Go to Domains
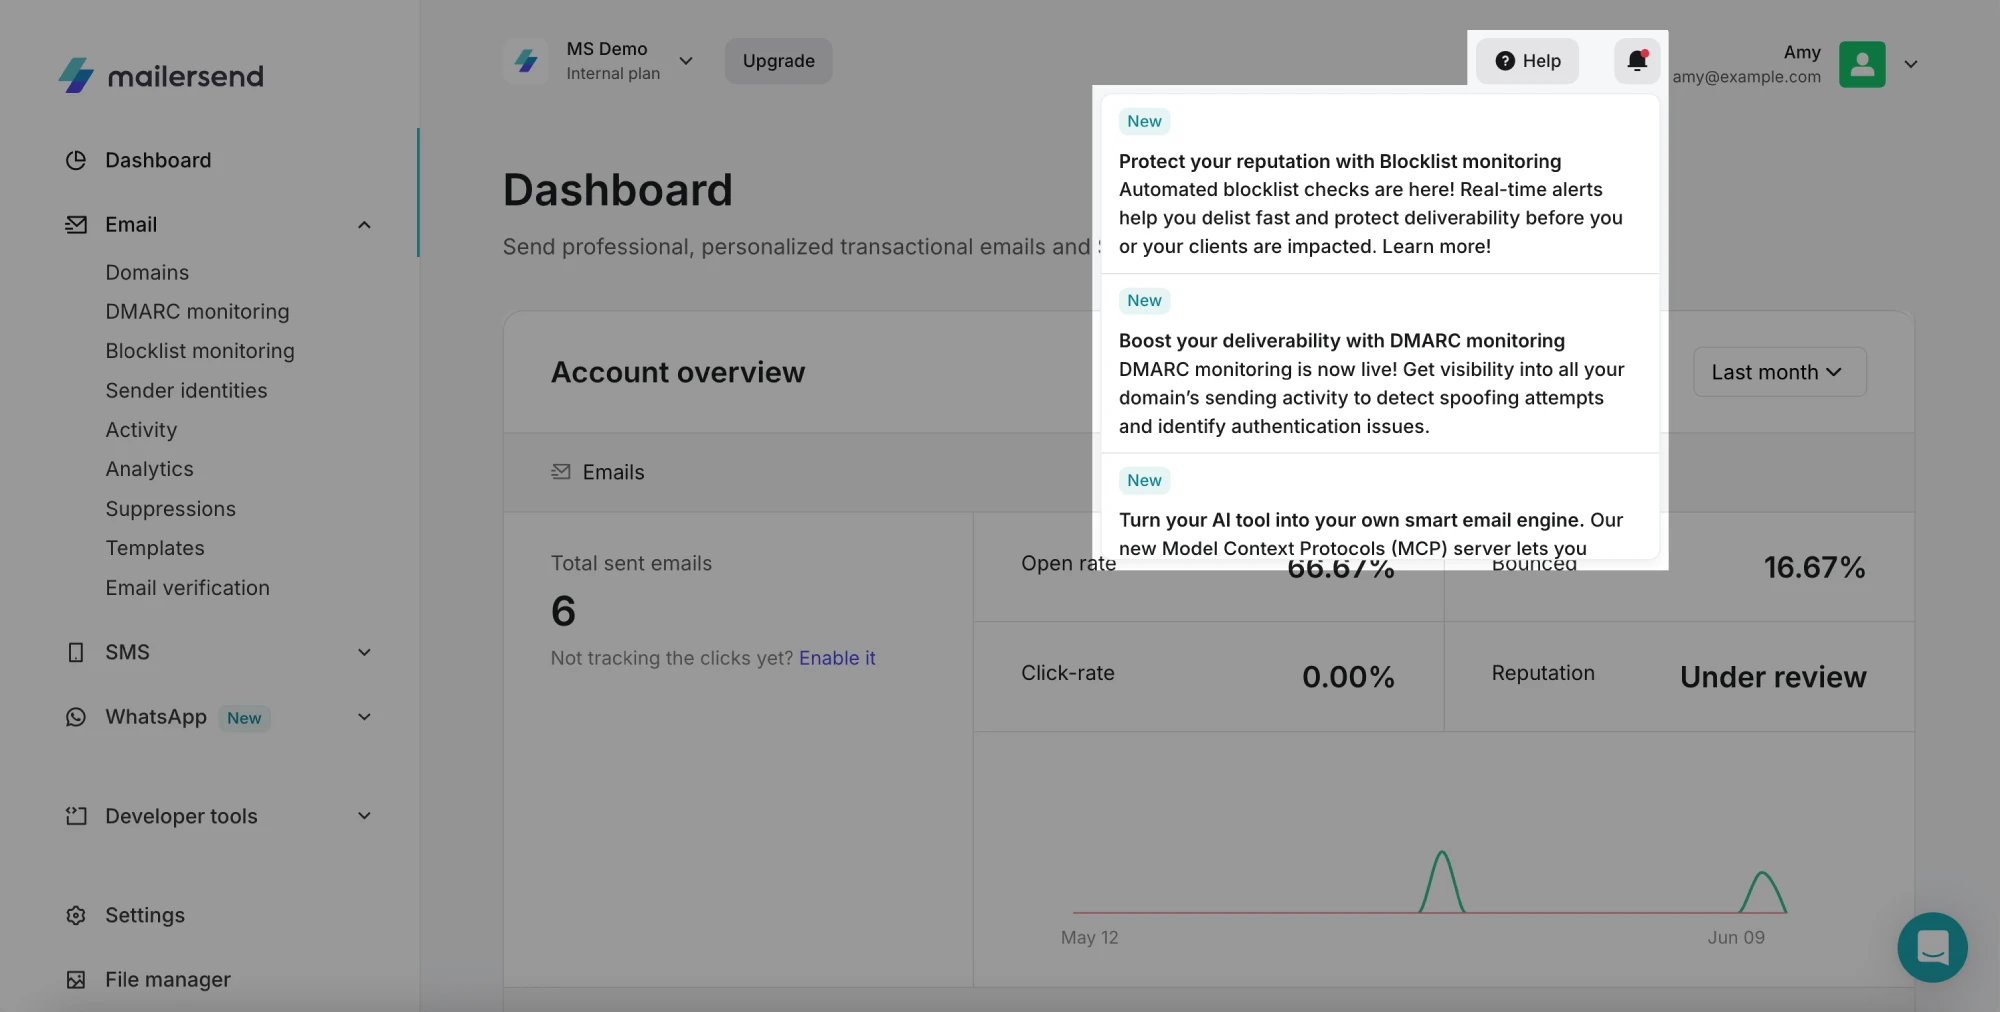This screenshot has width=2000, height=1012. [147, 272]
